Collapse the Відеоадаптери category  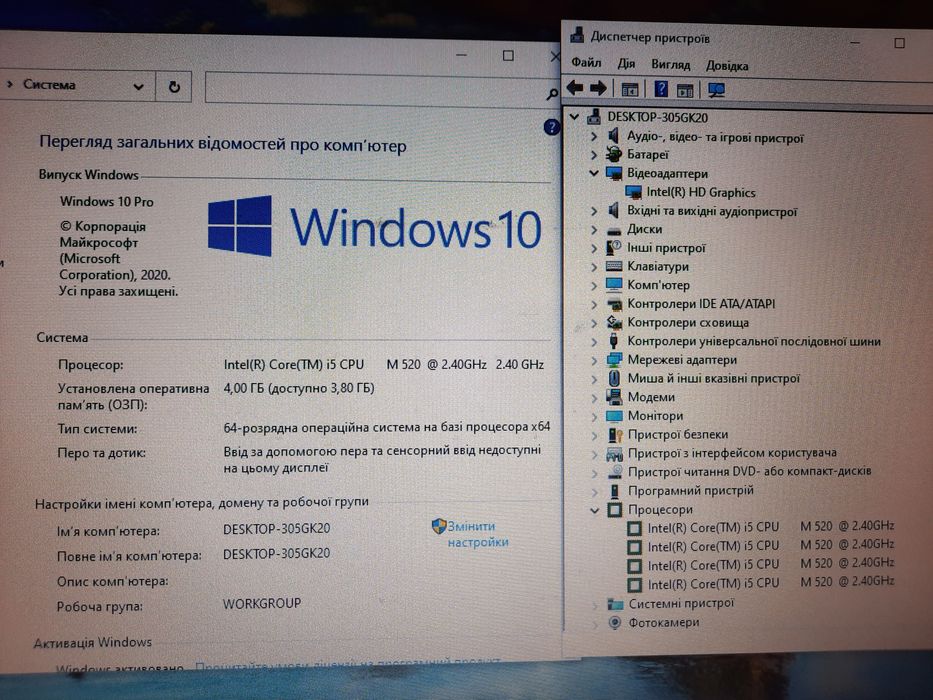click(x=593, y=173)
